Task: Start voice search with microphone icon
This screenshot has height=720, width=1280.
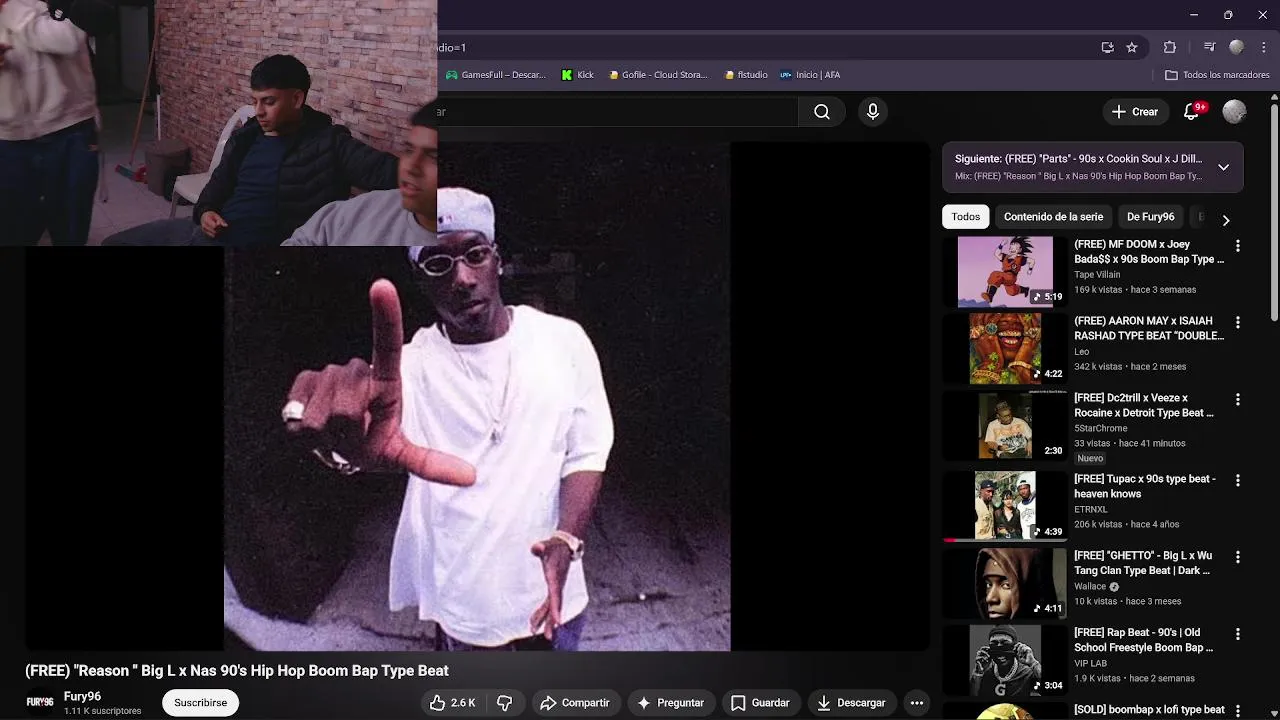Action: click(x=873, y=112)
